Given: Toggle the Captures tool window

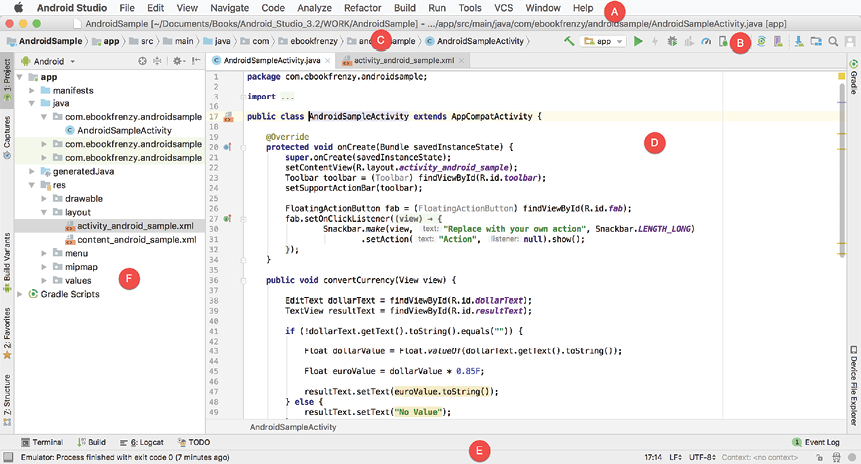Looking at the screenshot, I should coord(7,137).
